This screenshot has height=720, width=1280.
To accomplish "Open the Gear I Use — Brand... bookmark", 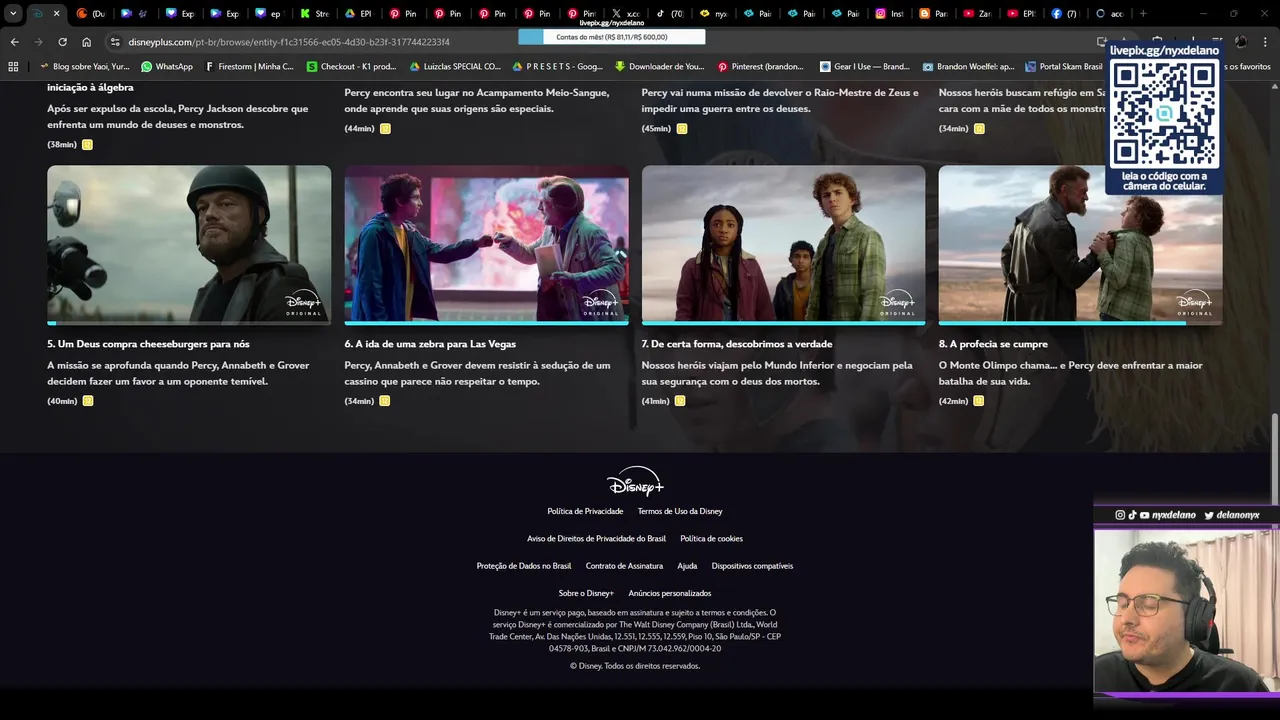I will (x=865, y=66).
